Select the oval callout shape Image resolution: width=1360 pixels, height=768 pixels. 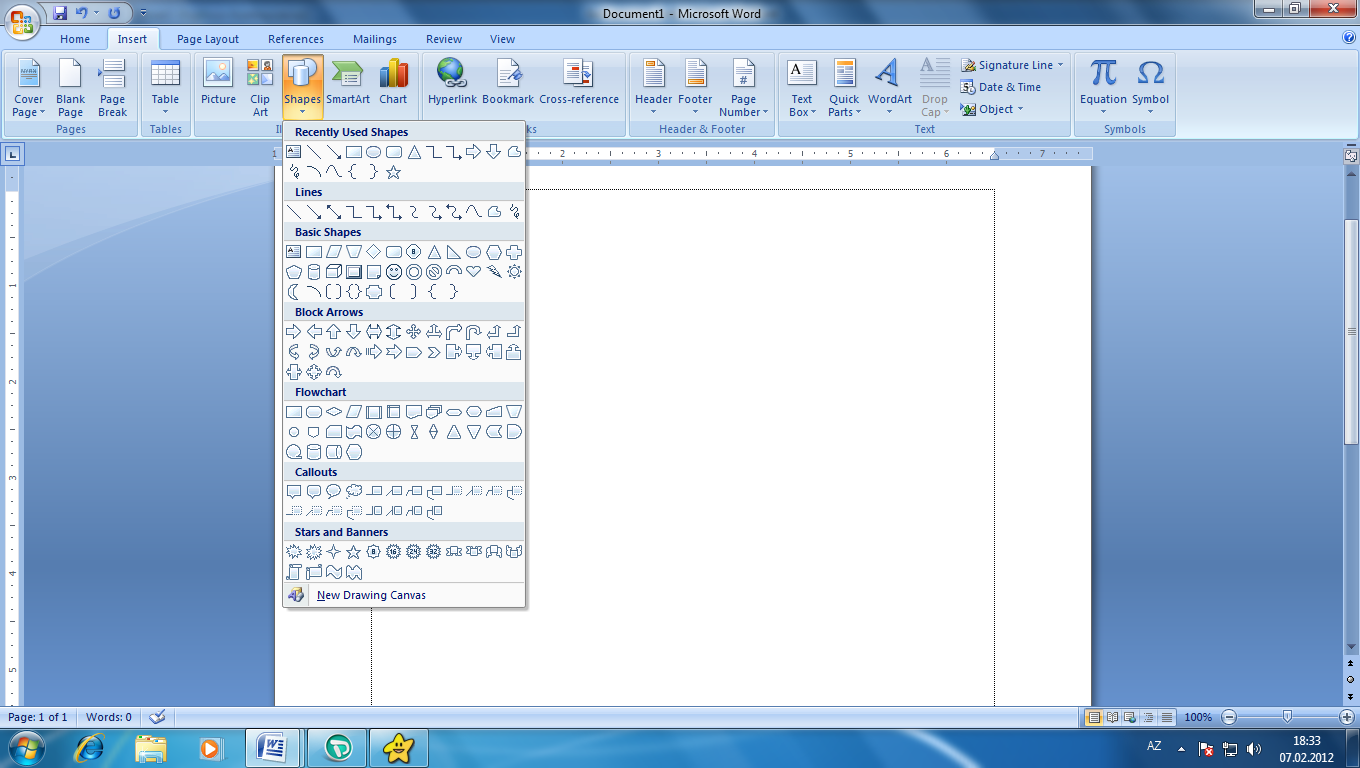click(x=334, y=492)
